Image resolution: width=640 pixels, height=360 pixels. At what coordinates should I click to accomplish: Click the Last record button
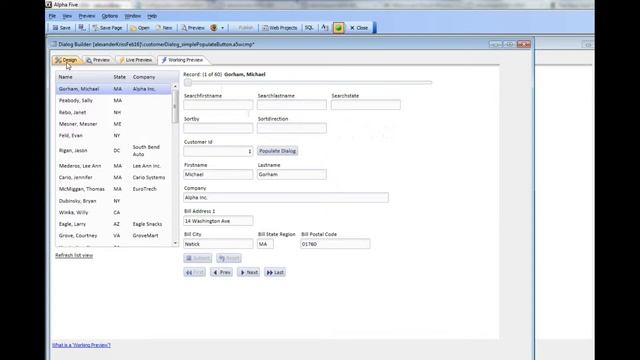tap(275, 272)
